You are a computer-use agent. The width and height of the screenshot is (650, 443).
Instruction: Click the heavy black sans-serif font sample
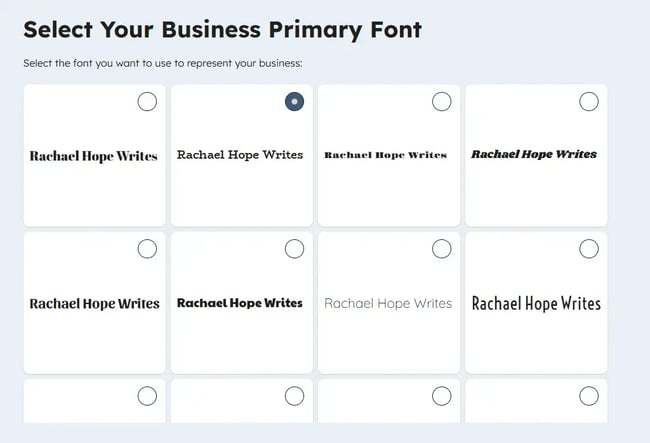click(240, 303)
